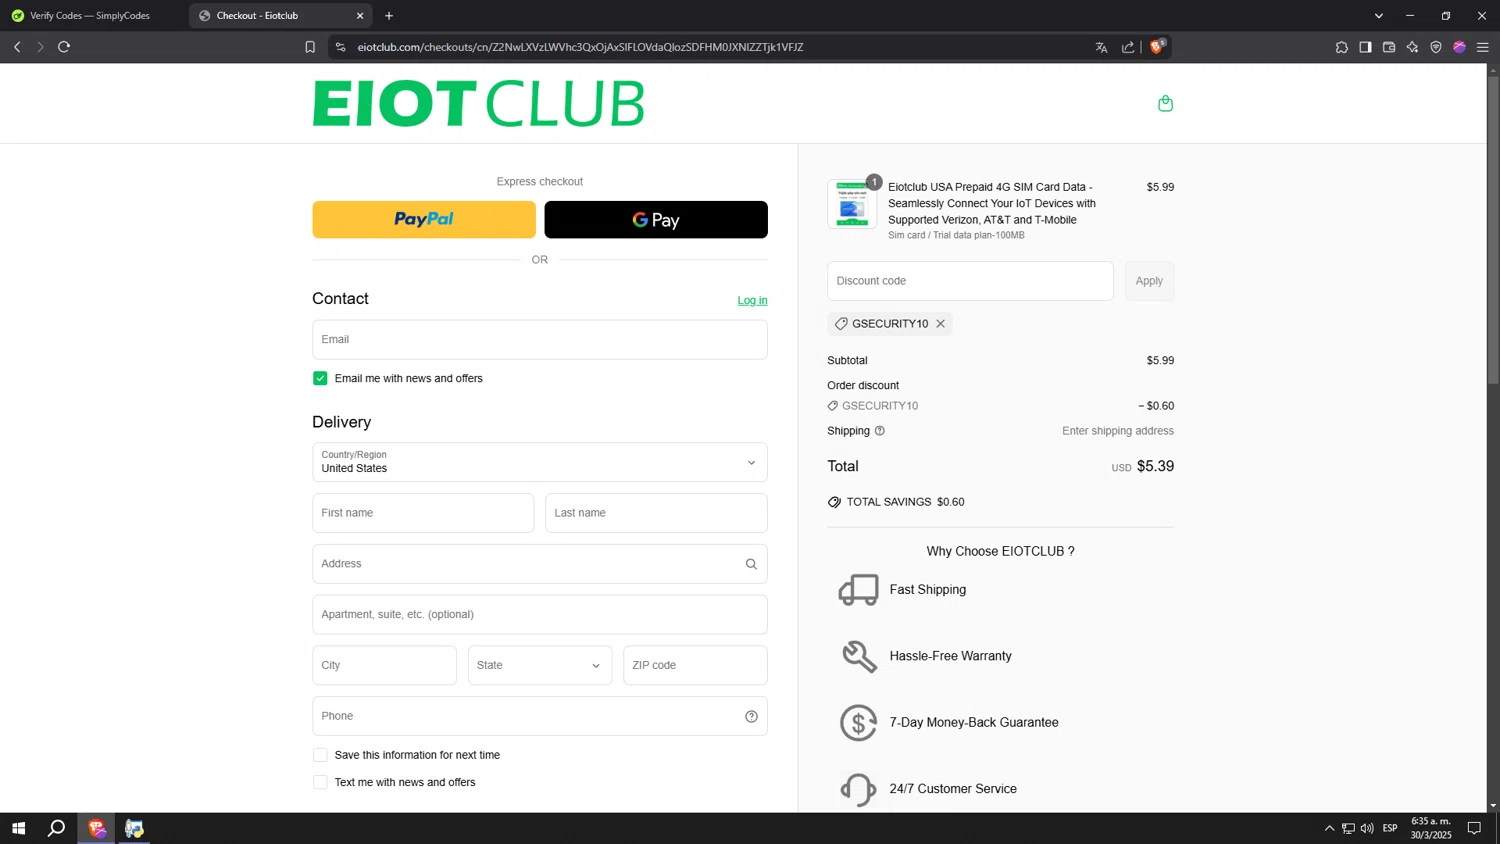Open the Brave VPN shield icon
The image size is (1500, 844).
[1436, 47]
